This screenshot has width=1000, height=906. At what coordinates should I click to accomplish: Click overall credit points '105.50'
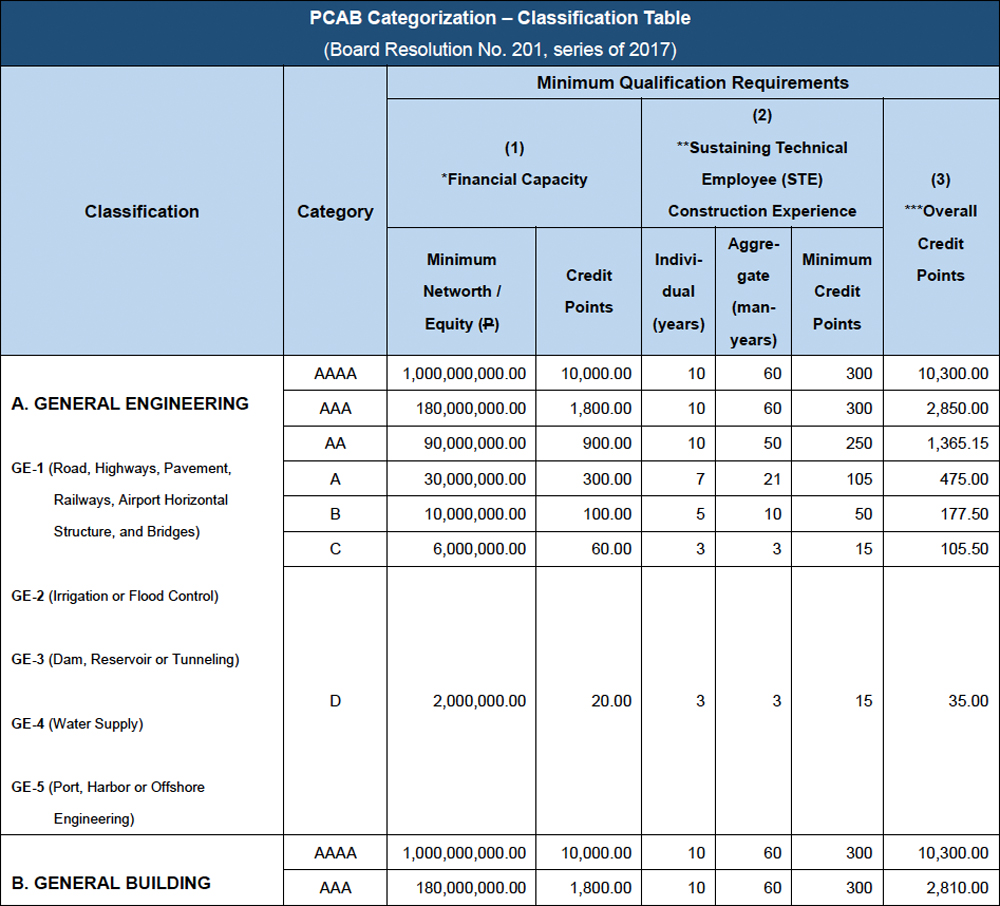pyautogui.click(x=964, y=549)
